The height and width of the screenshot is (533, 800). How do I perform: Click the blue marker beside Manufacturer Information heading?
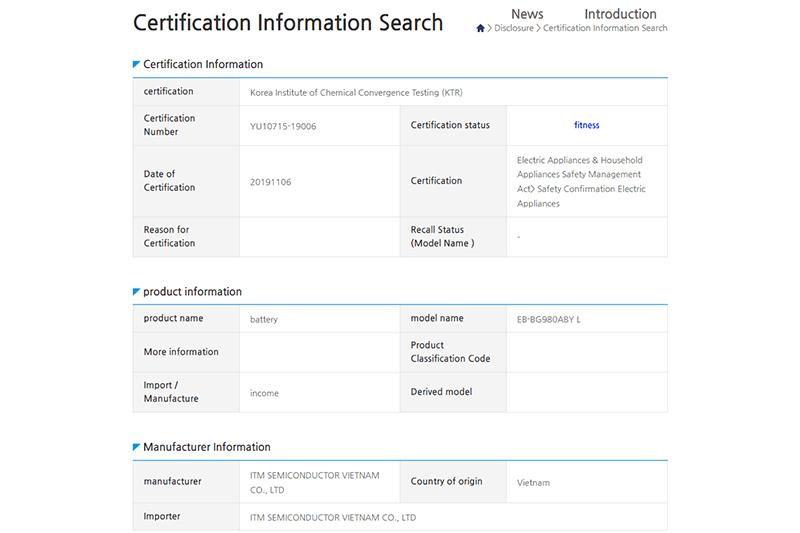(x=136, y=447)
